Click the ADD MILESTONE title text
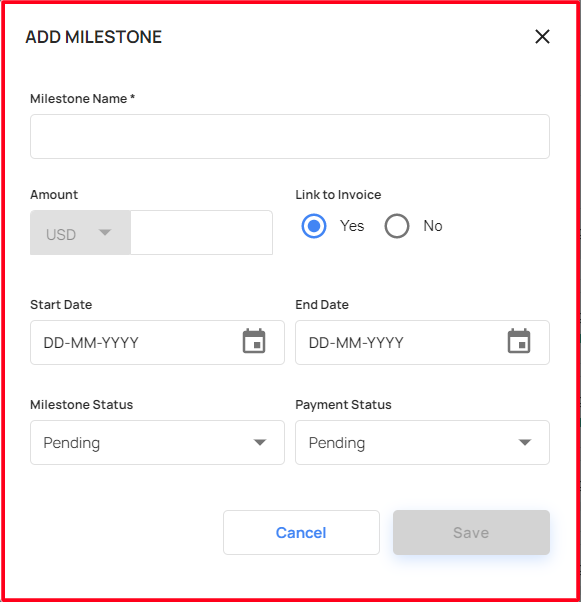 (x=94, y=37)
